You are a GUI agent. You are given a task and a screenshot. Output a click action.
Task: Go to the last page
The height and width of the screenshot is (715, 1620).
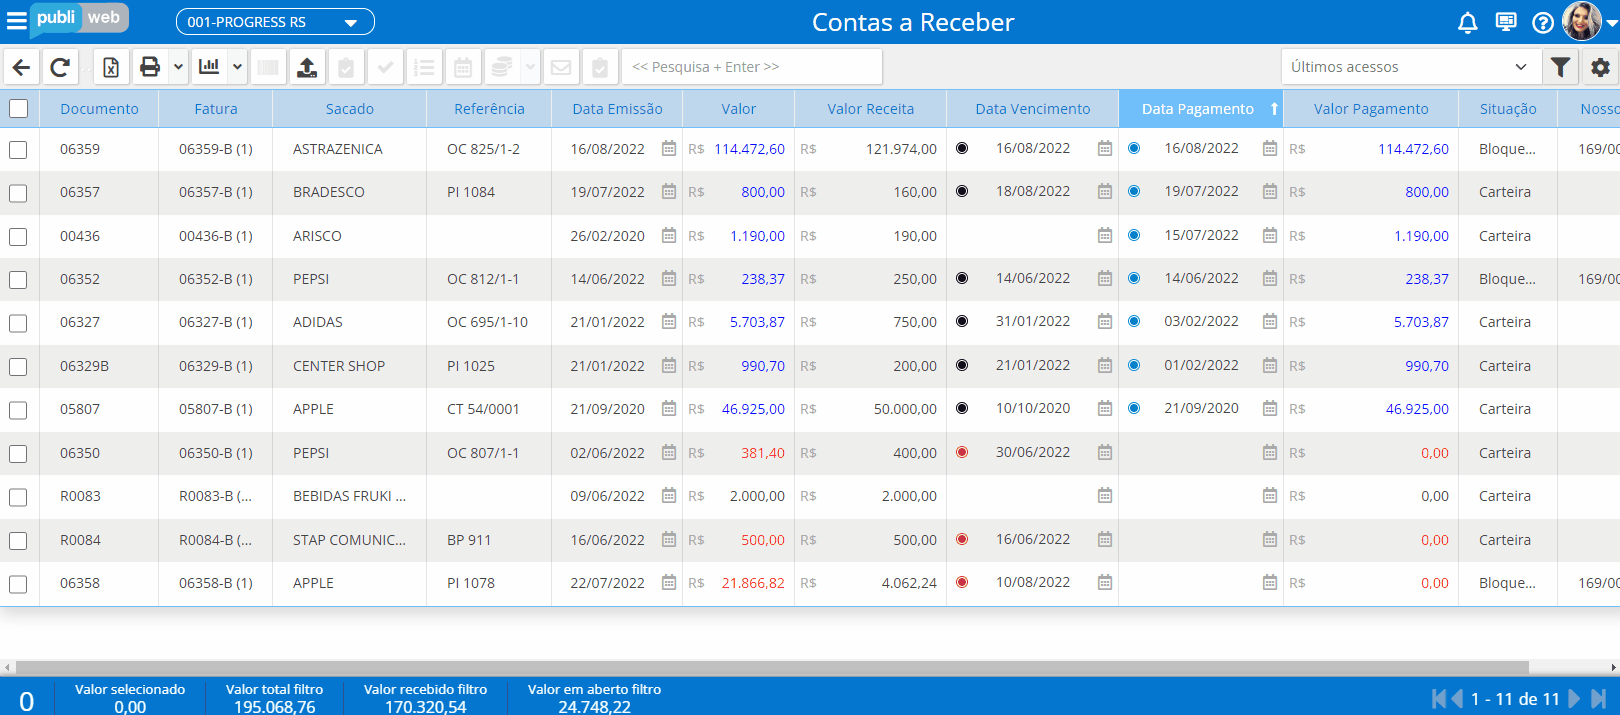[x=1599, y=699]
